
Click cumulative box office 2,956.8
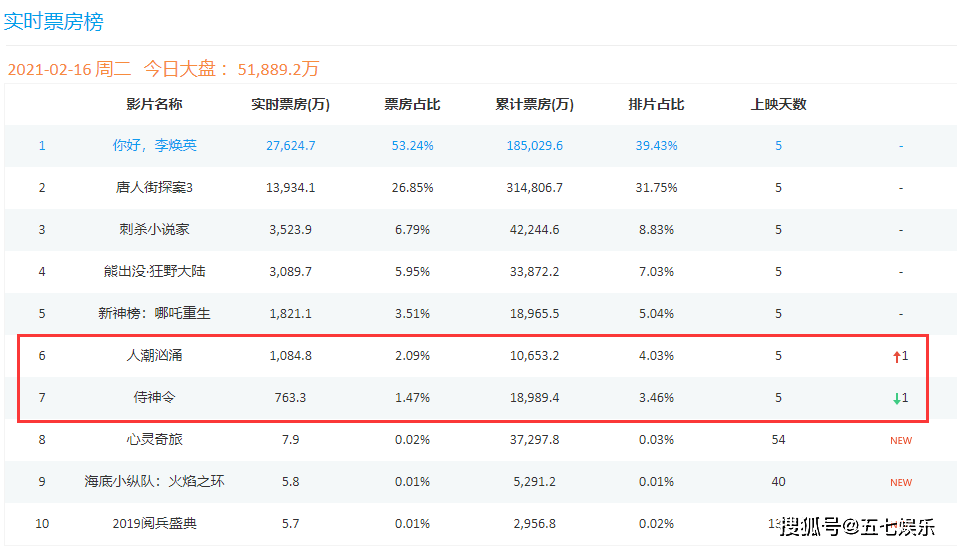coord(535,524)
